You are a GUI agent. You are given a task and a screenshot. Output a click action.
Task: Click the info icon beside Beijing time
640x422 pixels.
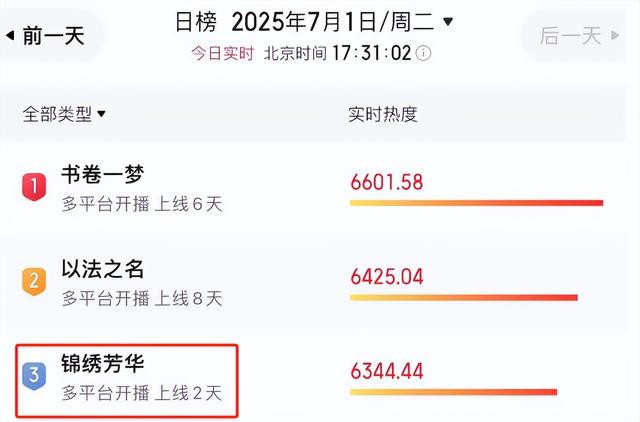(424, 53)
